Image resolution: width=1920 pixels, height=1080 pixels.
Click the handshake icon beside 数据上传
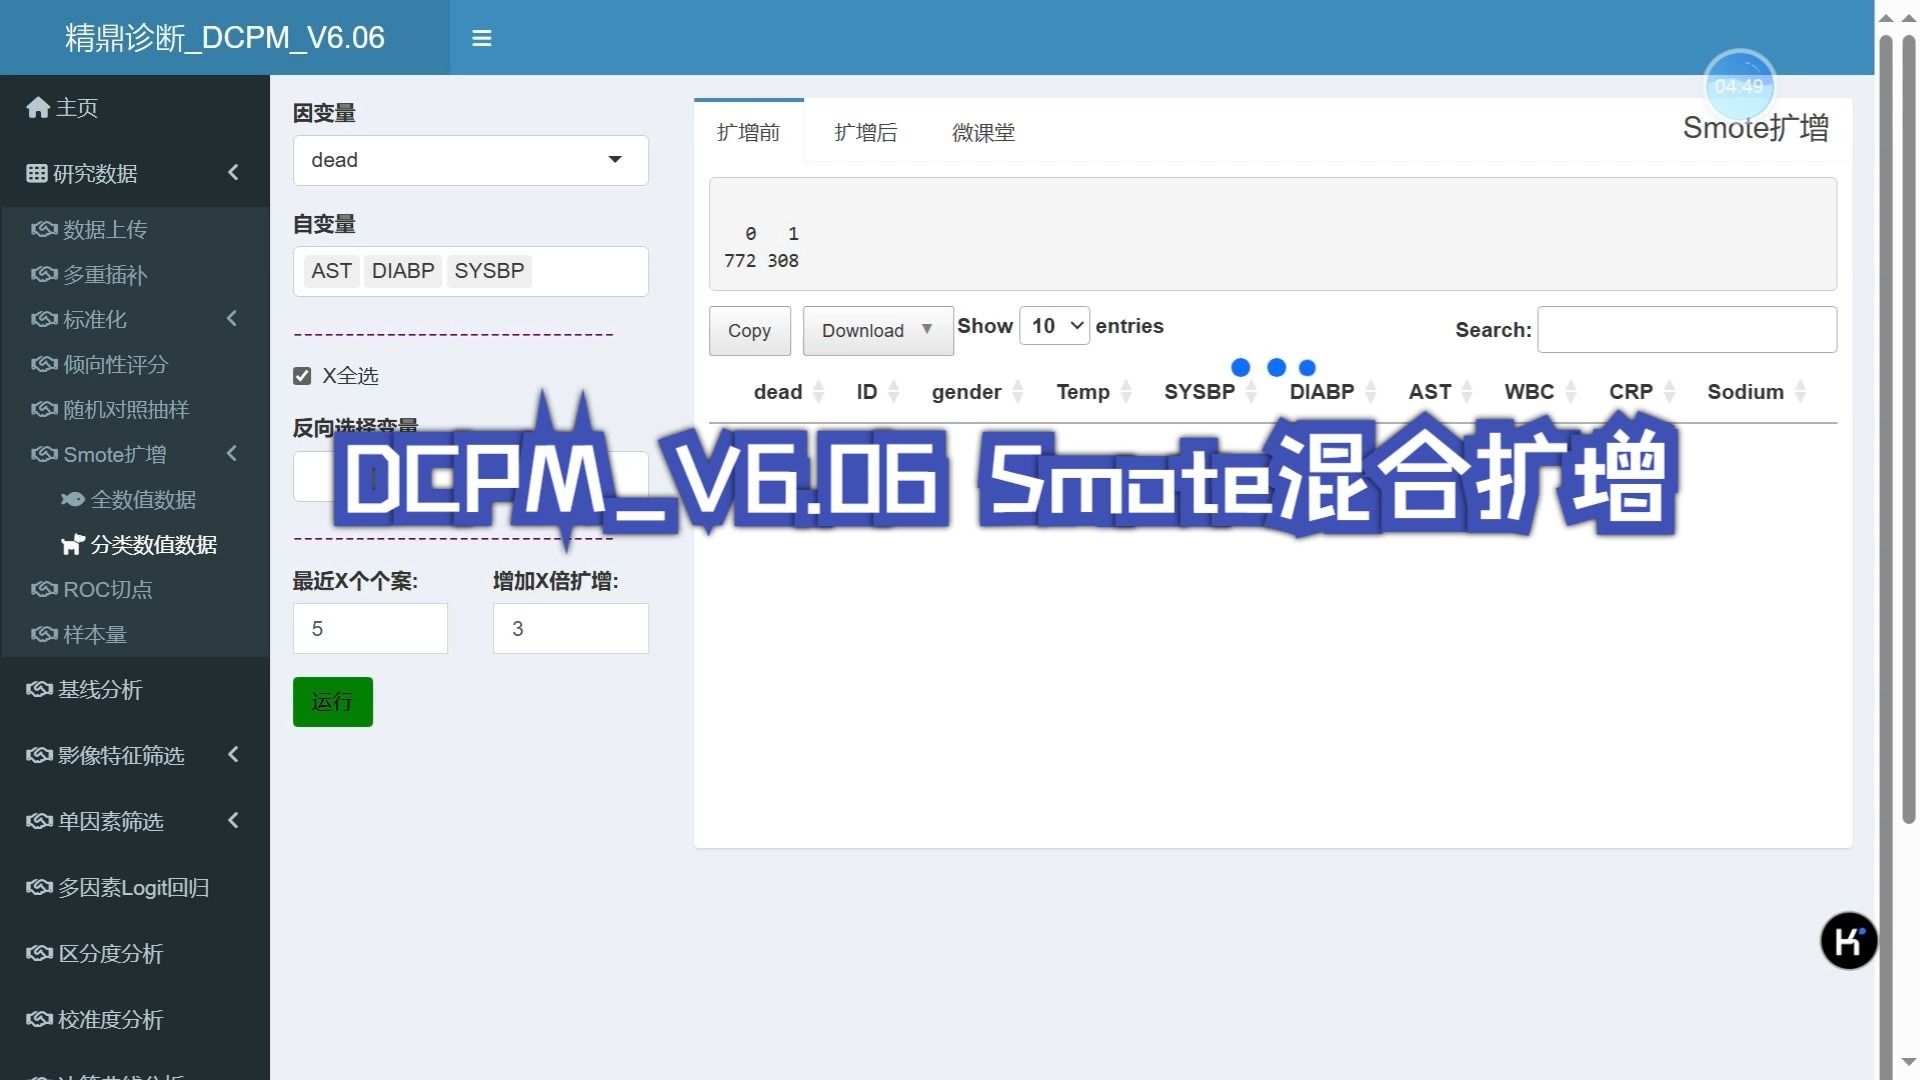click(x=44, y=229)
